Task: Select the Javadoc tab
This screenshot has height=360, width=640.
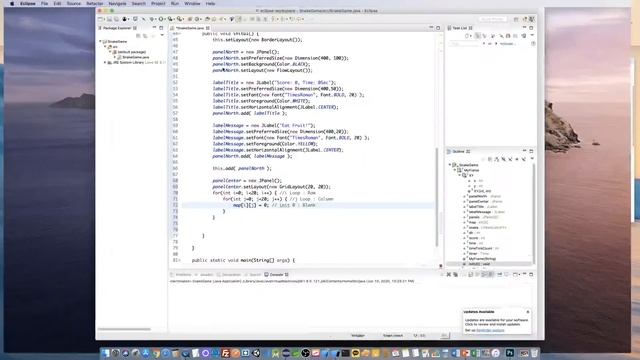Action: (206, 275)
